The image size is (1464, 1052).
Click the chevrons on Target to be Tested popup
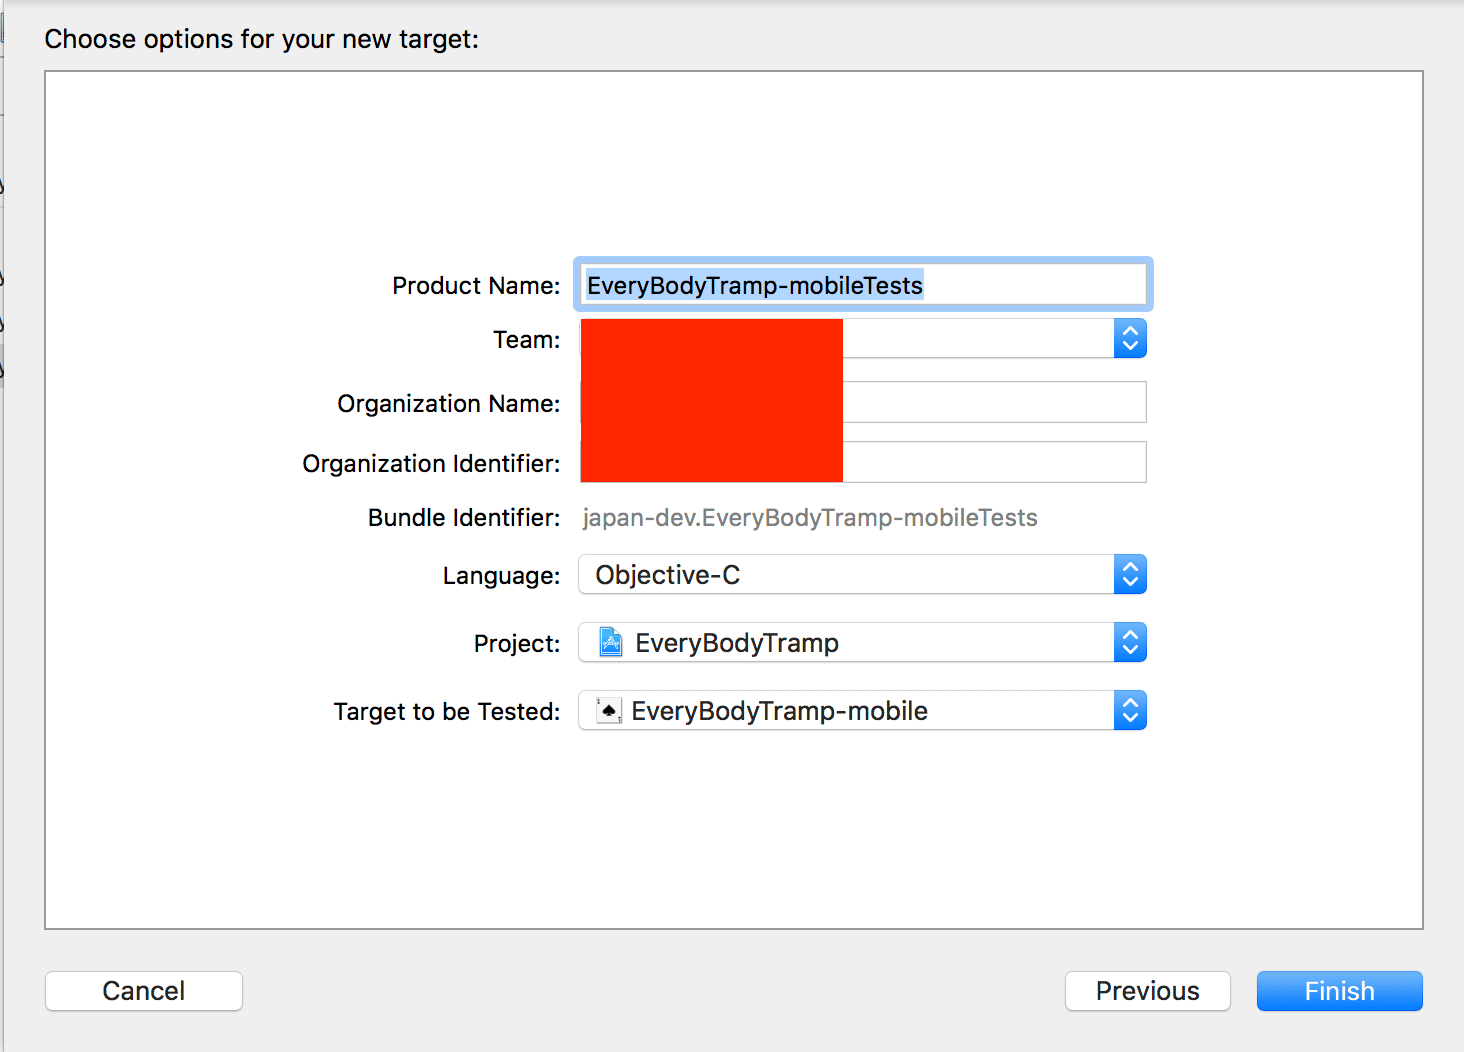[1129, 710]
